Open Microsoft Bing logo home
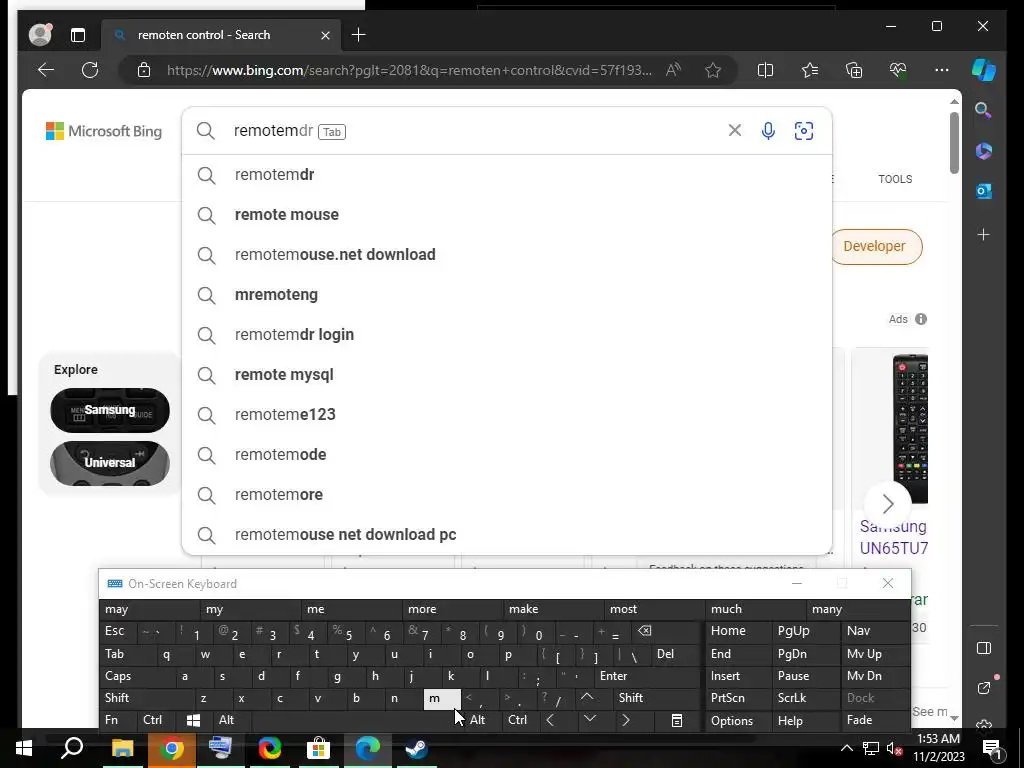This screenshot has height=768, width=1024. coord(104,131)
